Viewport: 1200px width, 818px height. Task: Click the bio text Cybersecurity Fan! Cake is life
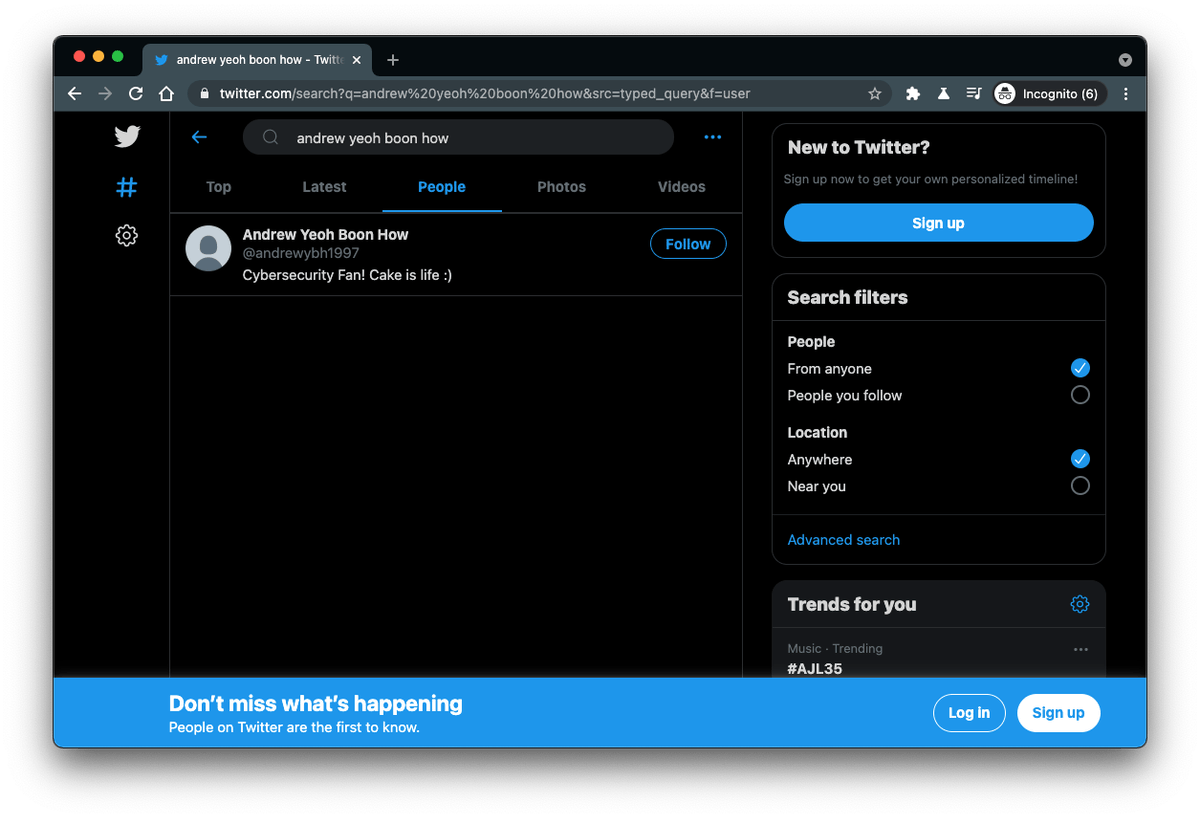coord(347,275)
